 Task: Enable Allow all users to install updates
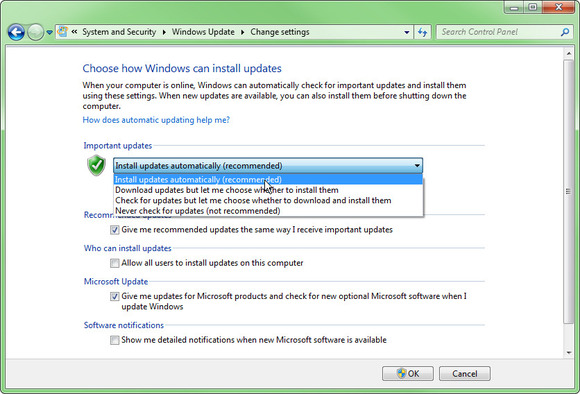[x=115, y=263]
